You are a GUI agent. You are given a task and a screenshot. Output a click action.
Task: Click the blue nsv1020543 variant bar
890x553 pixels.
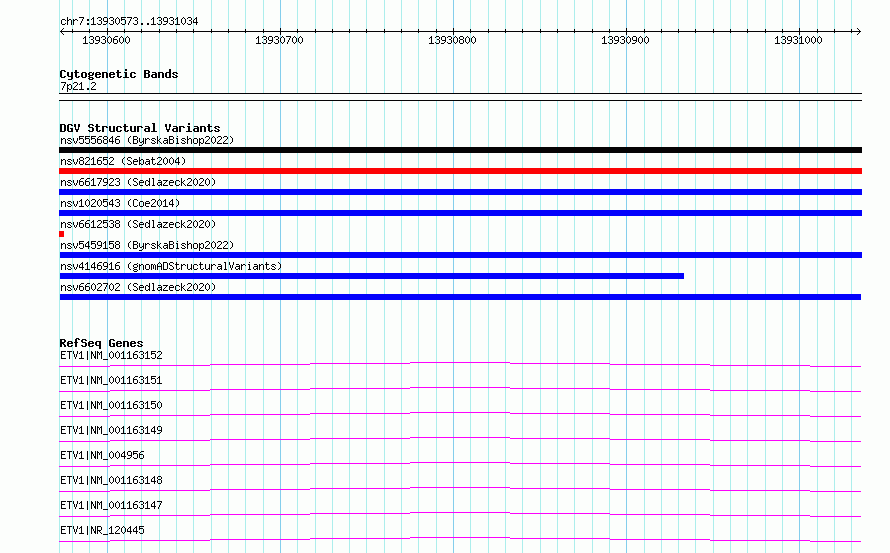click(x=460, y=213)
